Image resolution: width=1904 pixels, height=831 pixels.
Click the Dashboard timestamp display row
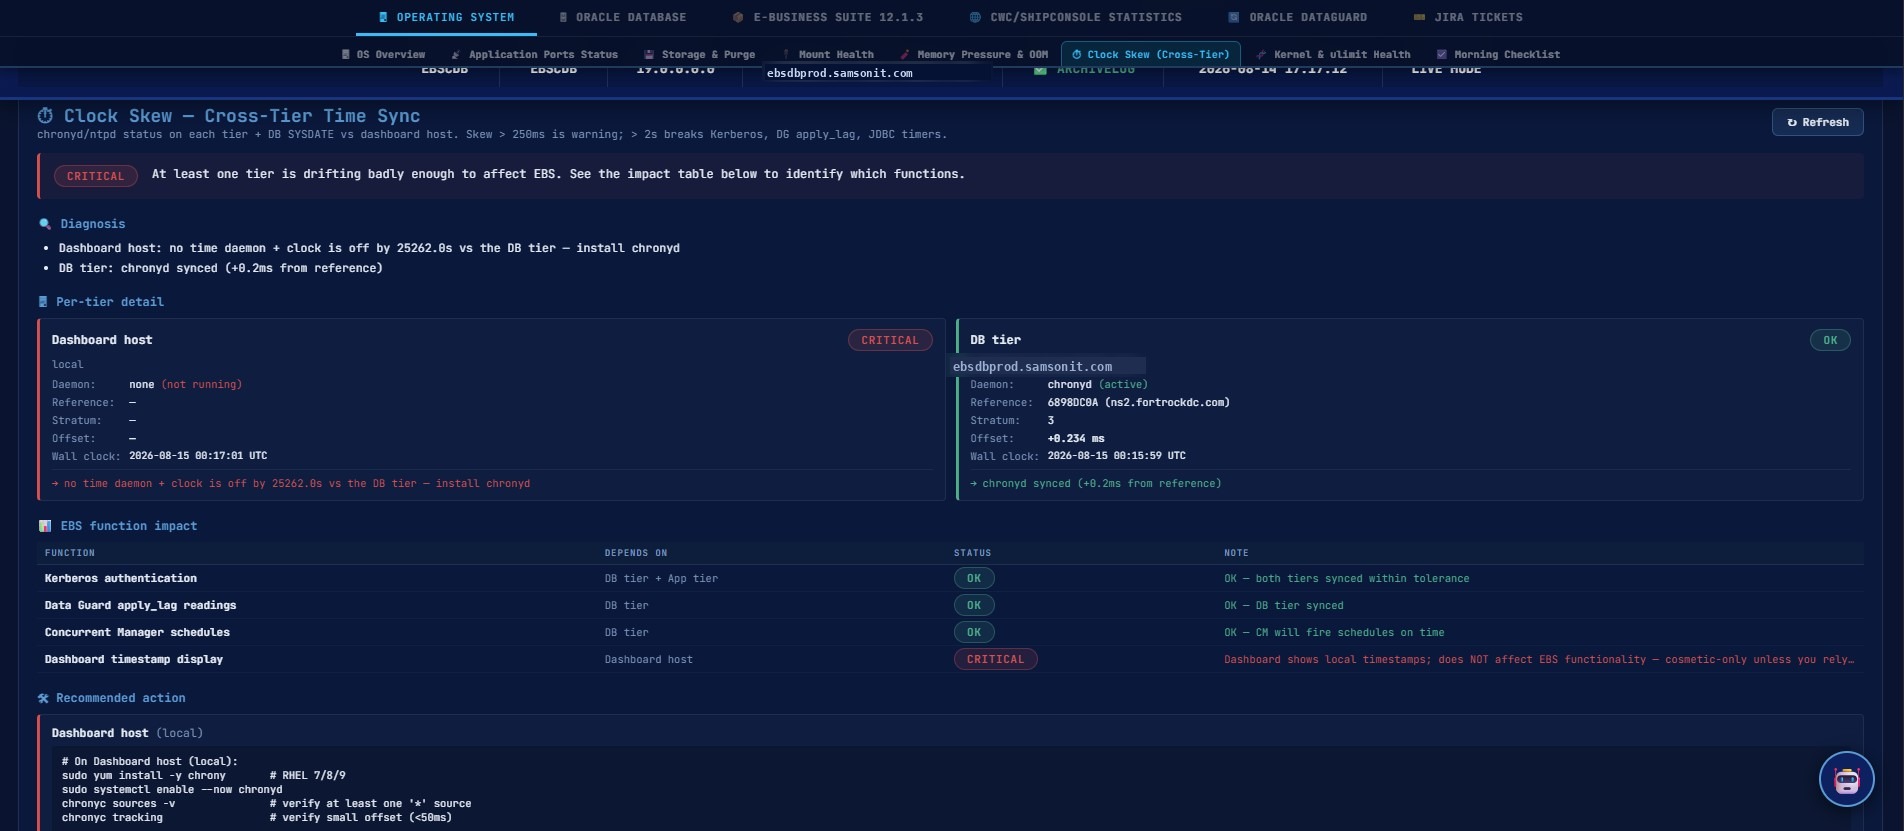(x=950, y=659)
